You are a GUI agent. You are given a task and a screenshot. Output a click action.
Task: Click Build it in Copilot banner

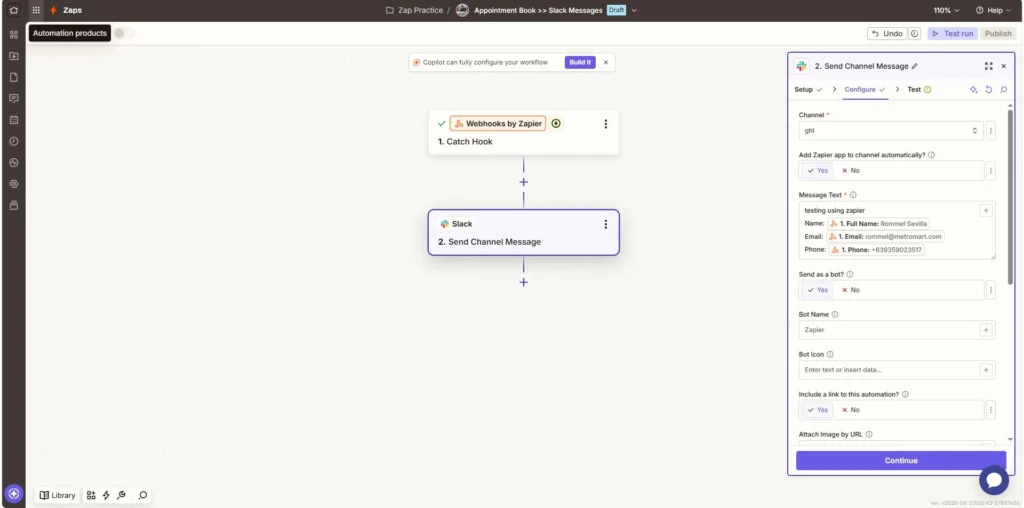pyautogui.click(x=580, y=63)
